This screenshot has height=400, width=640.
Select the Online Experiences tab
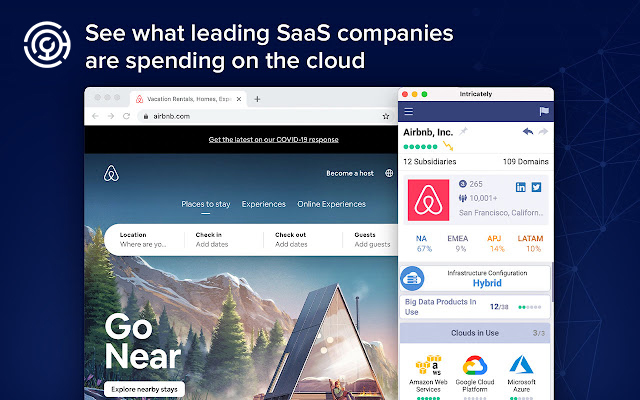(x=331, y=204)
